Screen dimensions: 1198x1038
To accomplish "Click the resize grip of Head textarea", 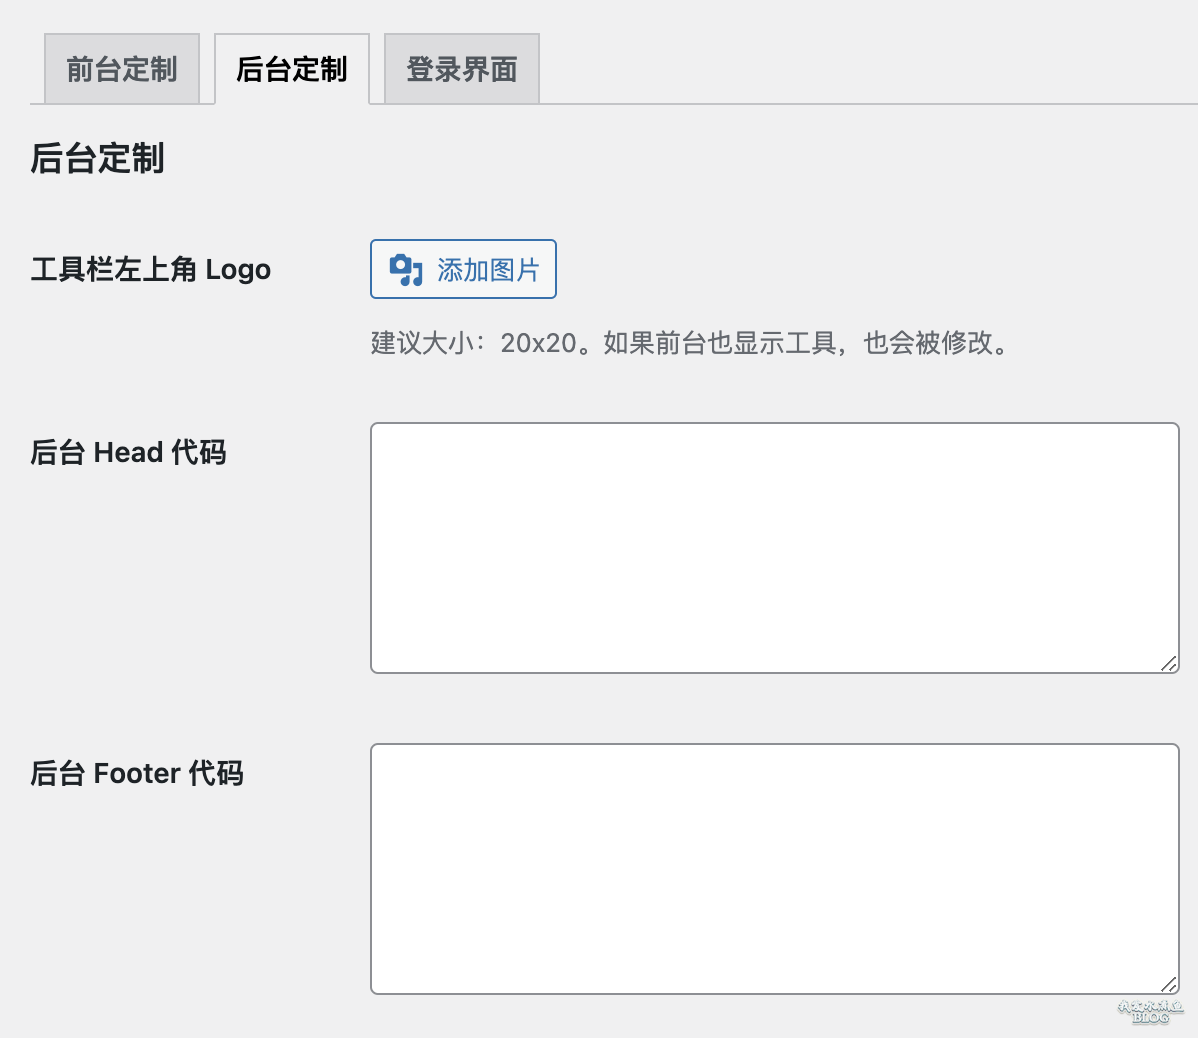I will click(1169, 664).
